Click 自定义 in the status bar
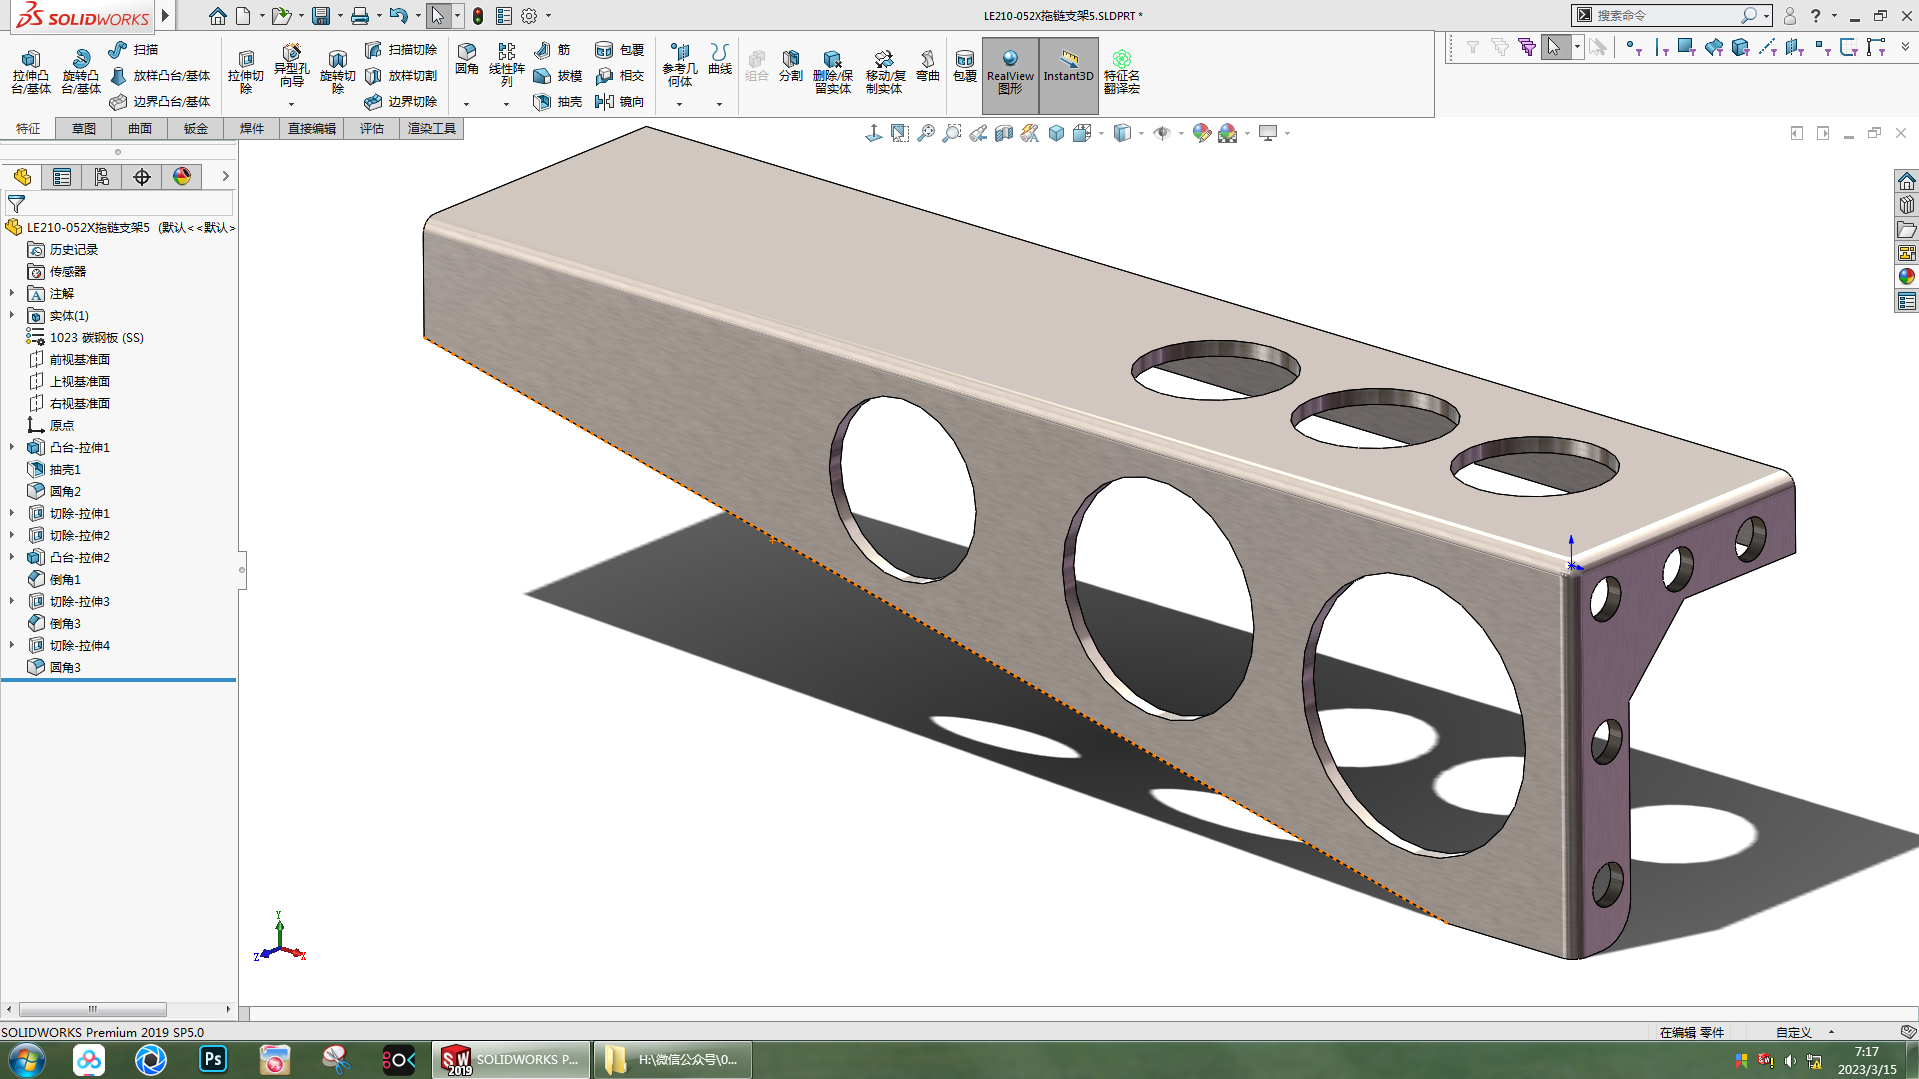This screenshot has height=1079, width=1919. coord(1794,1032)
